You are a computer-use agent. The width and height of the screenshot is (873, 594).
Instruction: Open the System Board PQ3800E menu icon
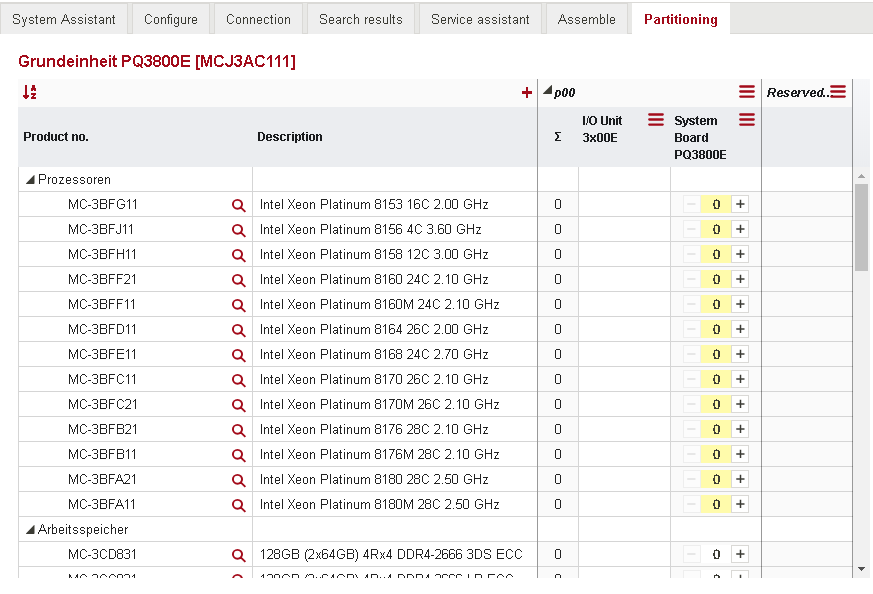pos(747,120)
